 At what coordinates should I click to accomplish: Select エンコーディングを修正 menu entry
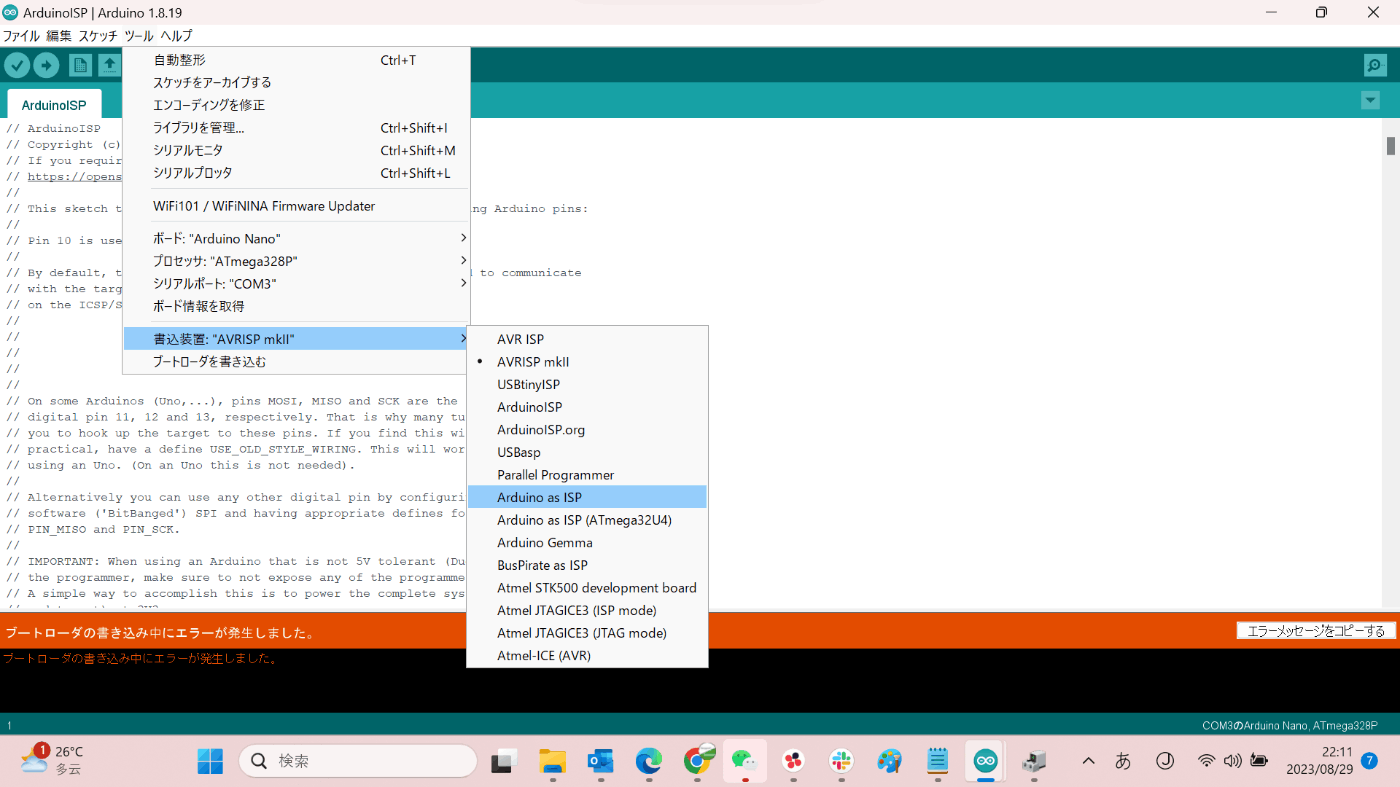(x=296, y=105)
